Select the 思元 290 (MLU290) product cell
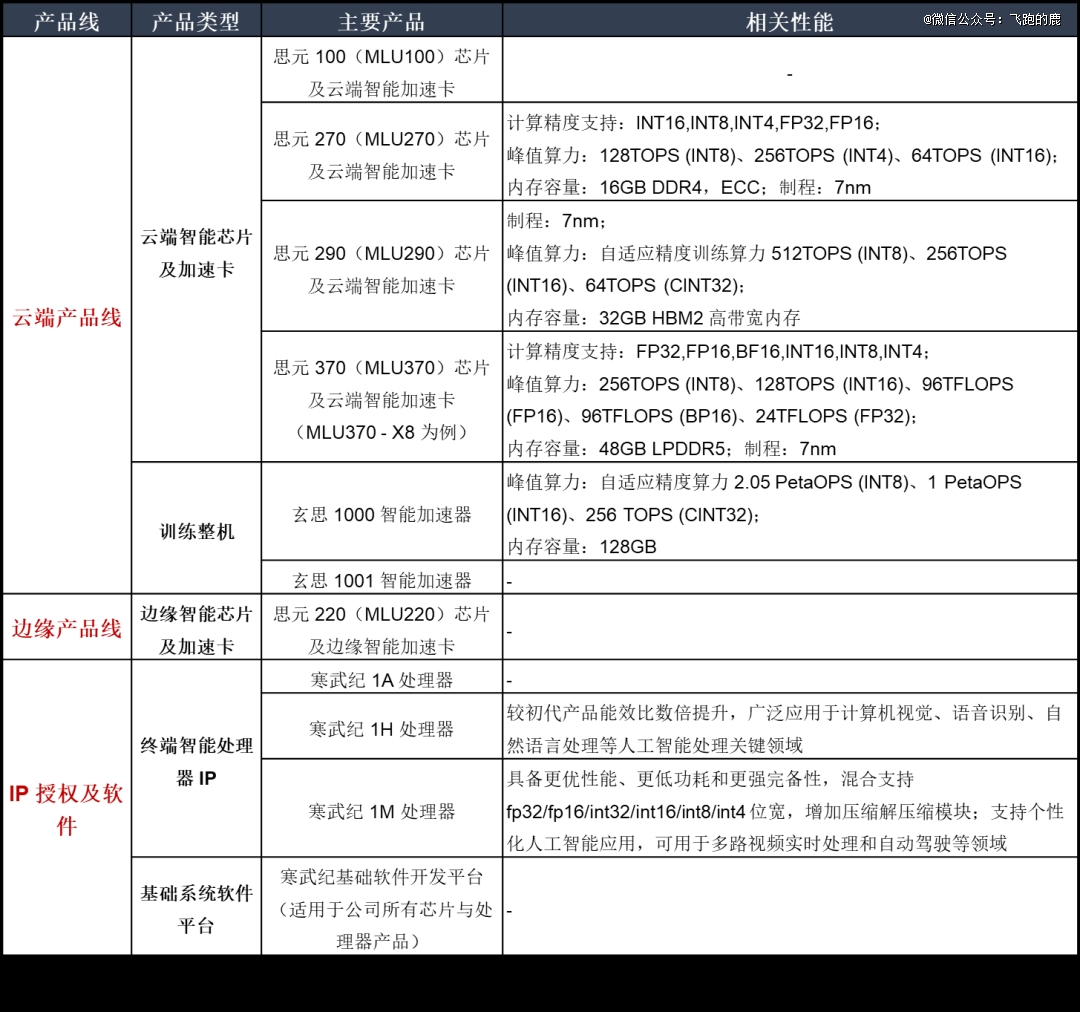 [x=382, y=266]
